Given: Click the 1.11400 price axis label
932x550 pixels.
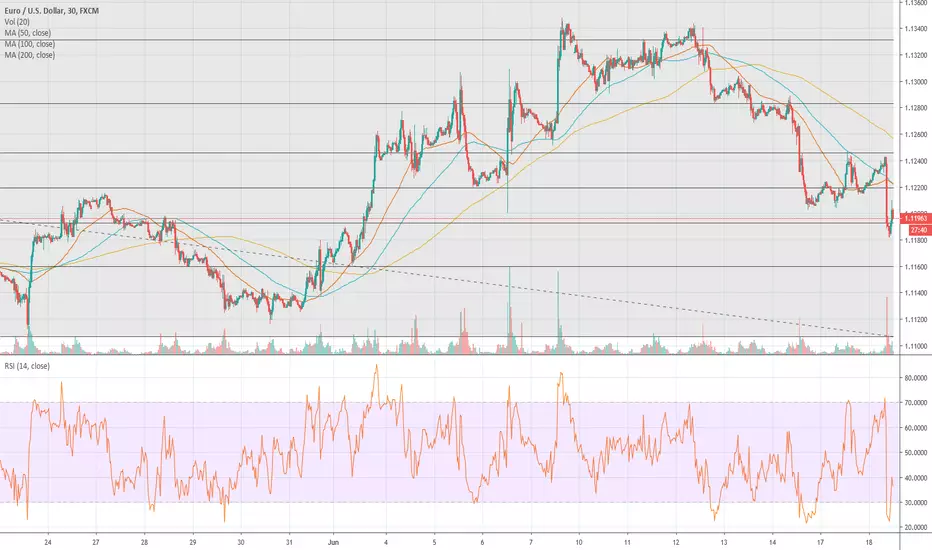Looking at the screenshot, I should click(917, 293).
